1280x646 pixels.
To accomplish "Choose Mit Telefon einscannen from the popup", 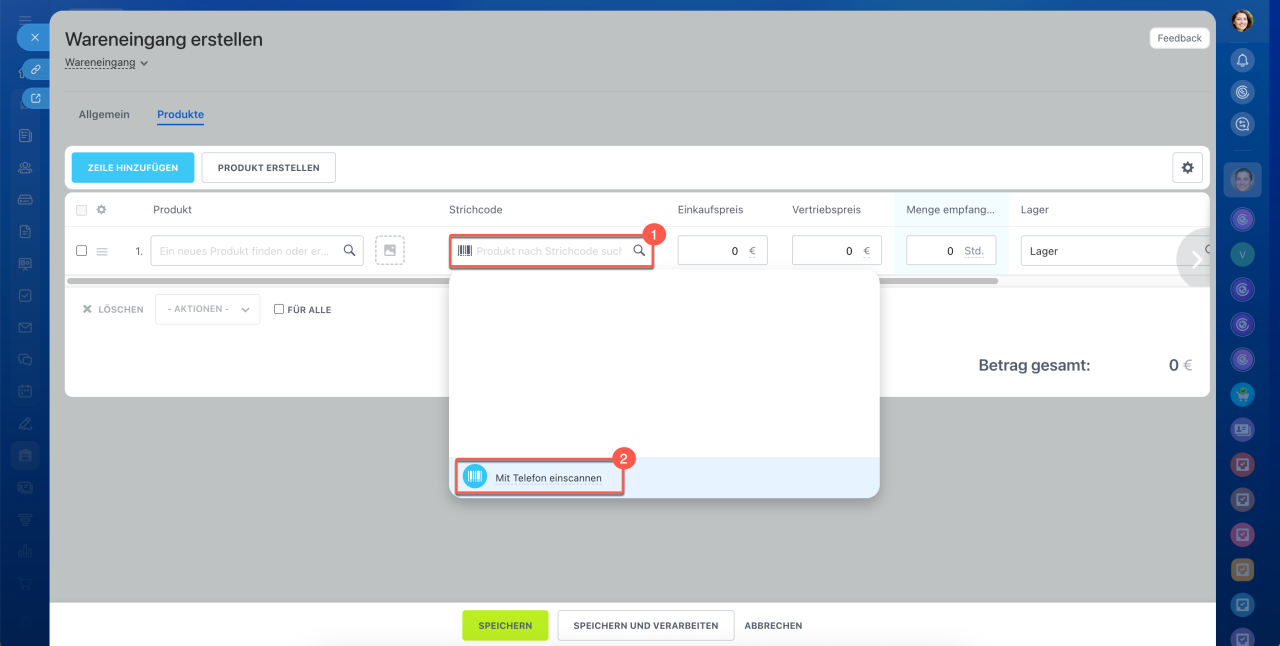I will pyautogui.click(x=548, y=478).
